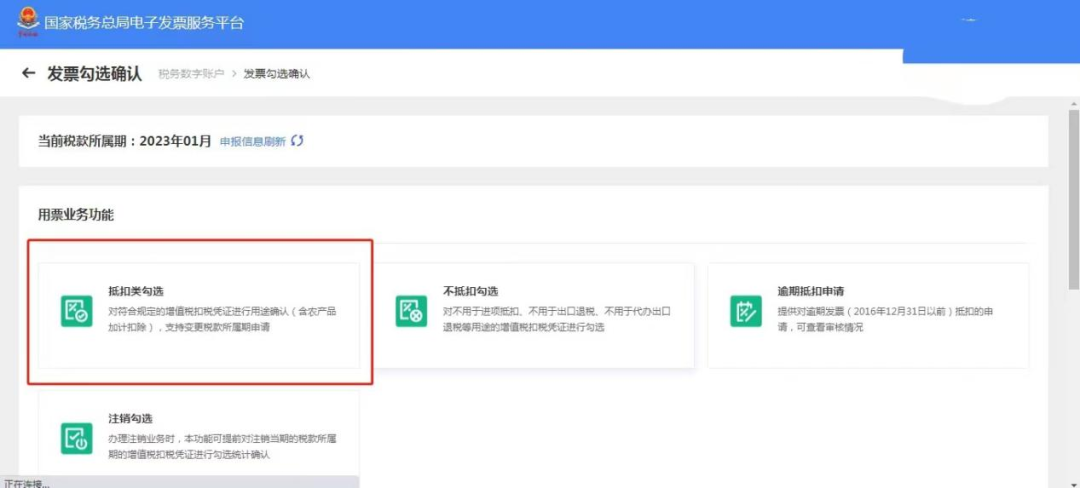
Task: Open the 注销勾选 green icon
Action: pos(76,438)
